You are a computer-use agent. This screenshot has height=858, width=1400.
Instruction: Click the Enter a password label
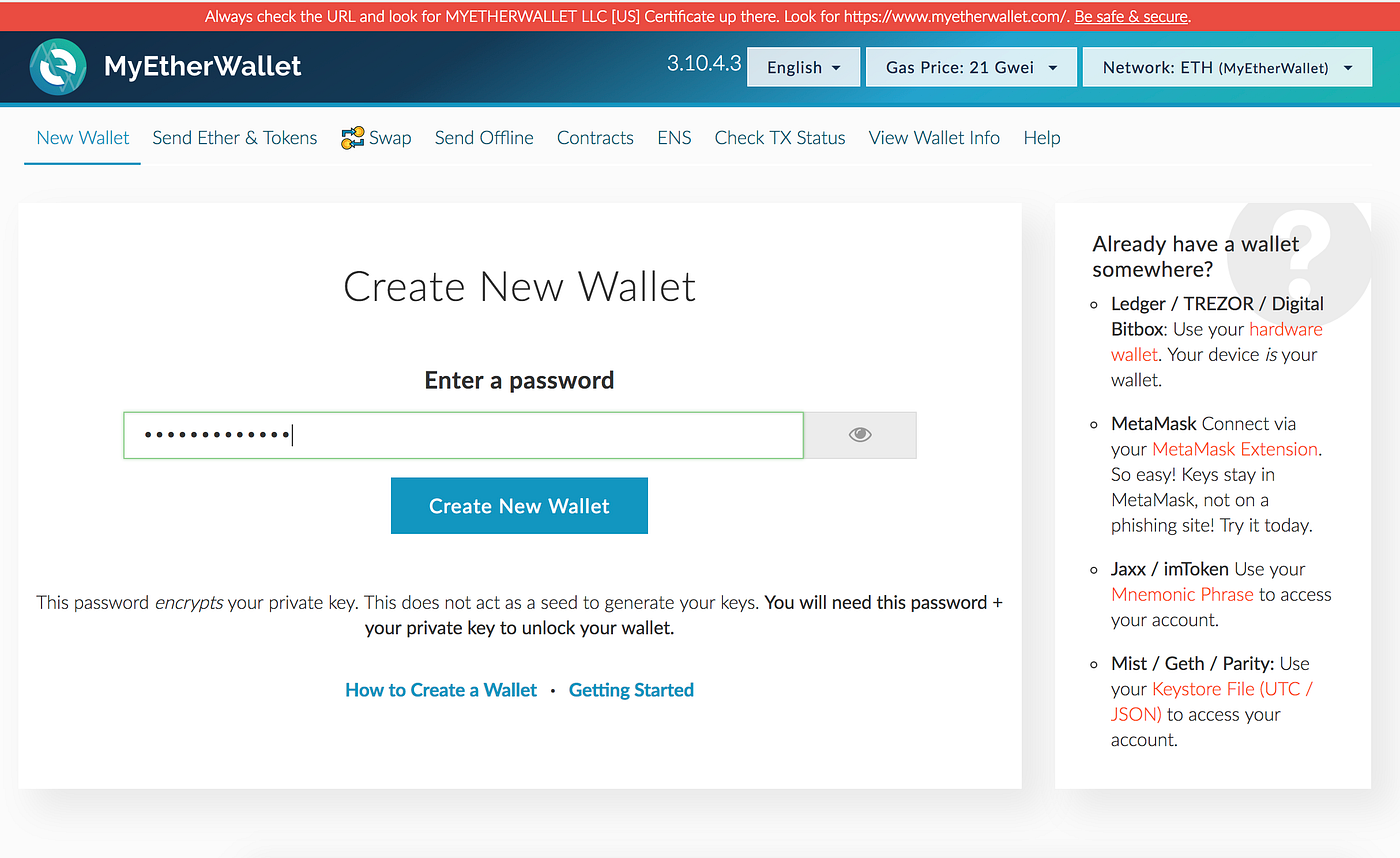click(519, 381)
